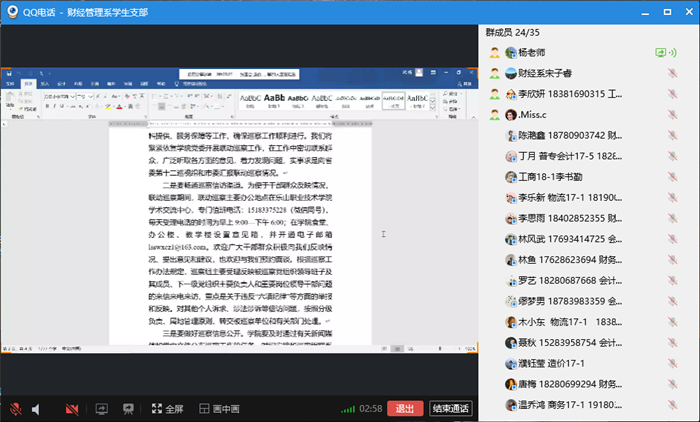
Task: Click the screen share icon
Action: coord(101,409)
